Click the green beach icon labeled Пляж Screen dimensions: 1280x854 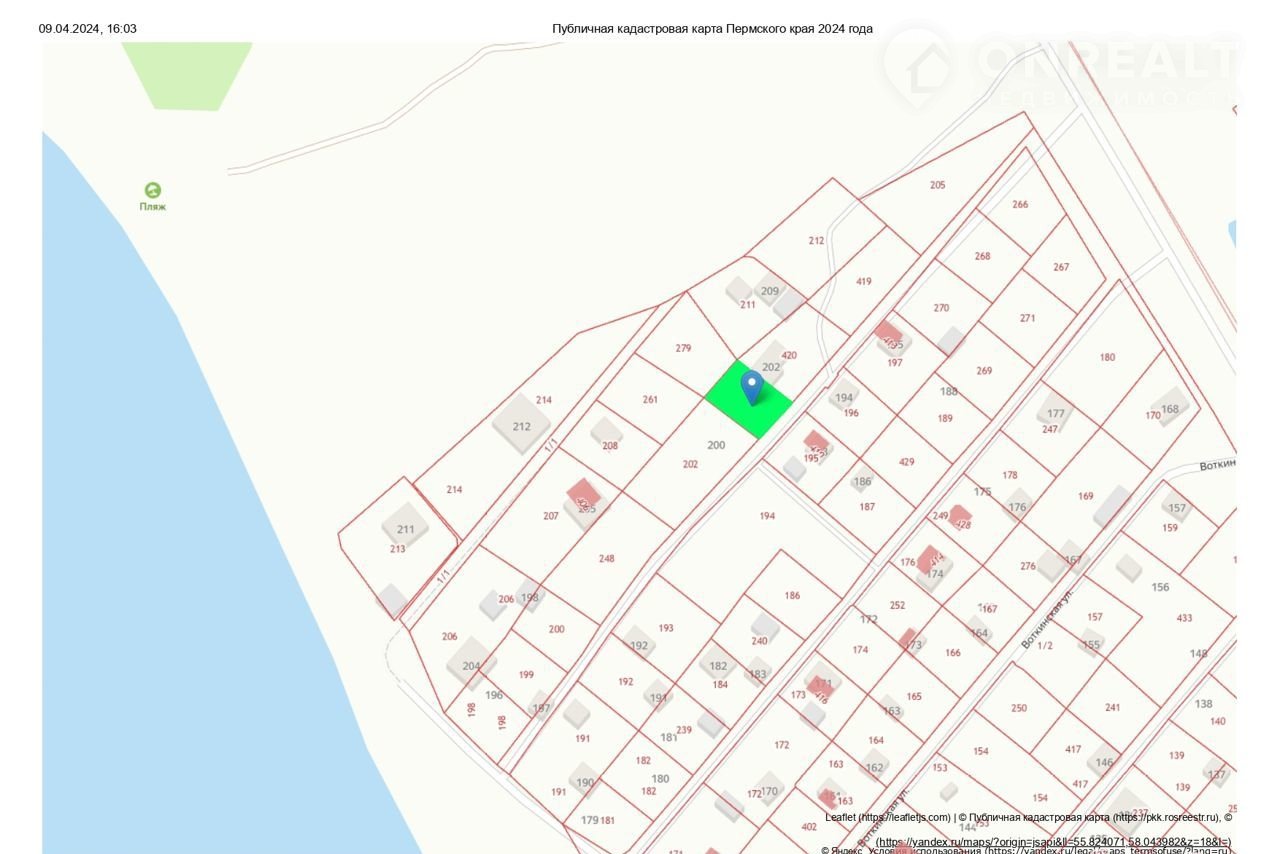click(x=153, y=191)
